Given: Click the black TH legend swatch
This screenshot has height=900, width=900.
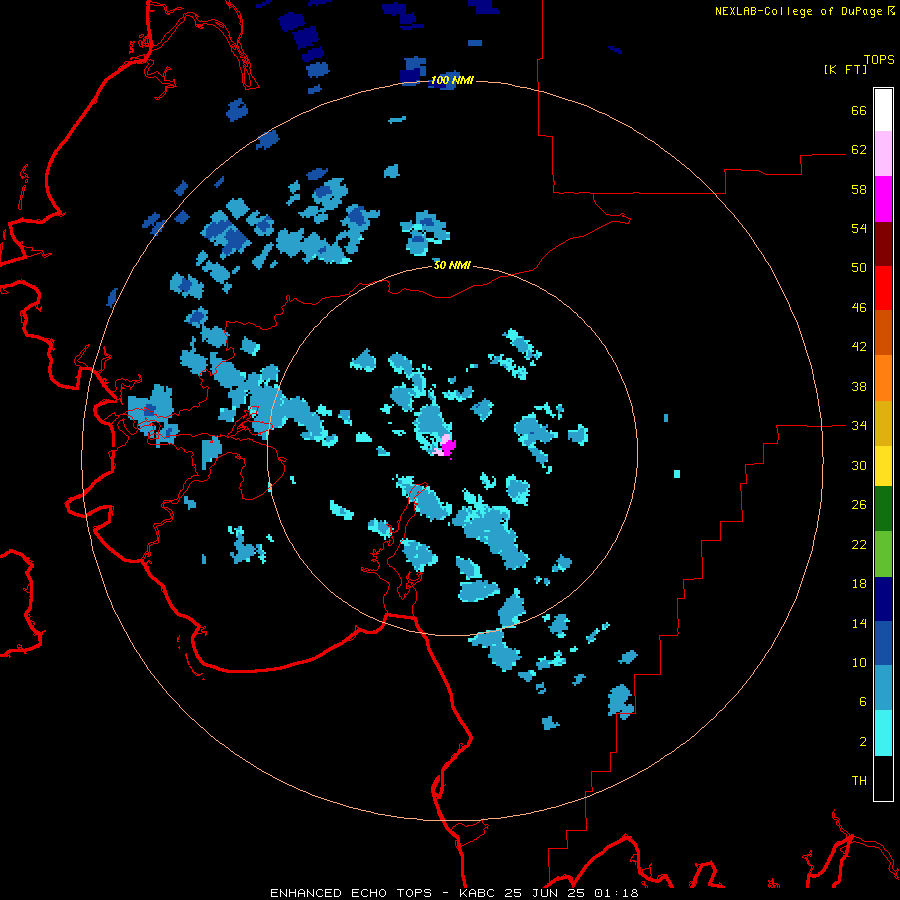Looking at the screenshot, I should (x=883, y=778).
